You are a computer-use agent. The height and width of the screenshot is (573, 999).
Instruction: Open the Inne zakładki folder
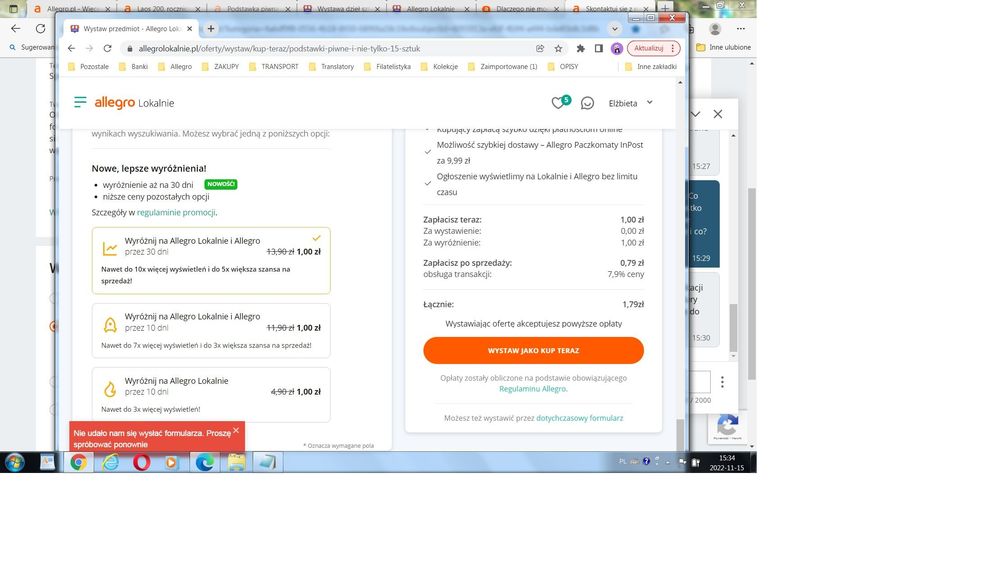650,66
